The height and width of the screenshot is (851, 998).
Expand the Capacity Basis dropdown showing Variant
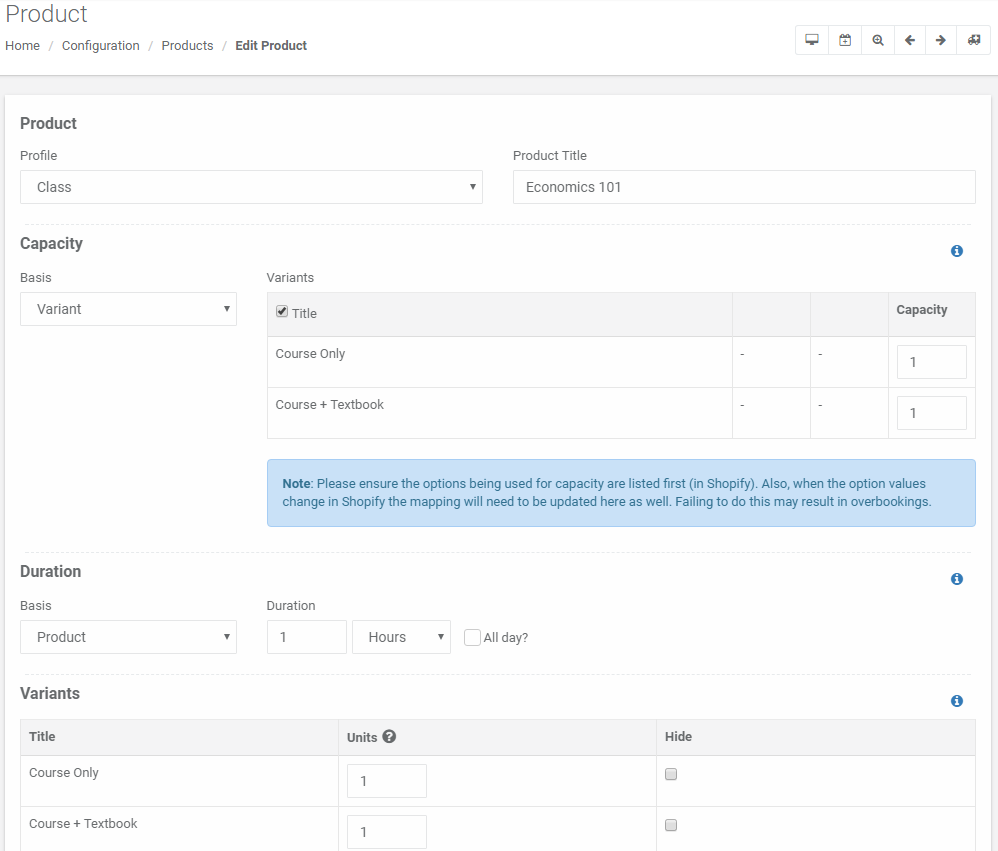pos(129,309)
